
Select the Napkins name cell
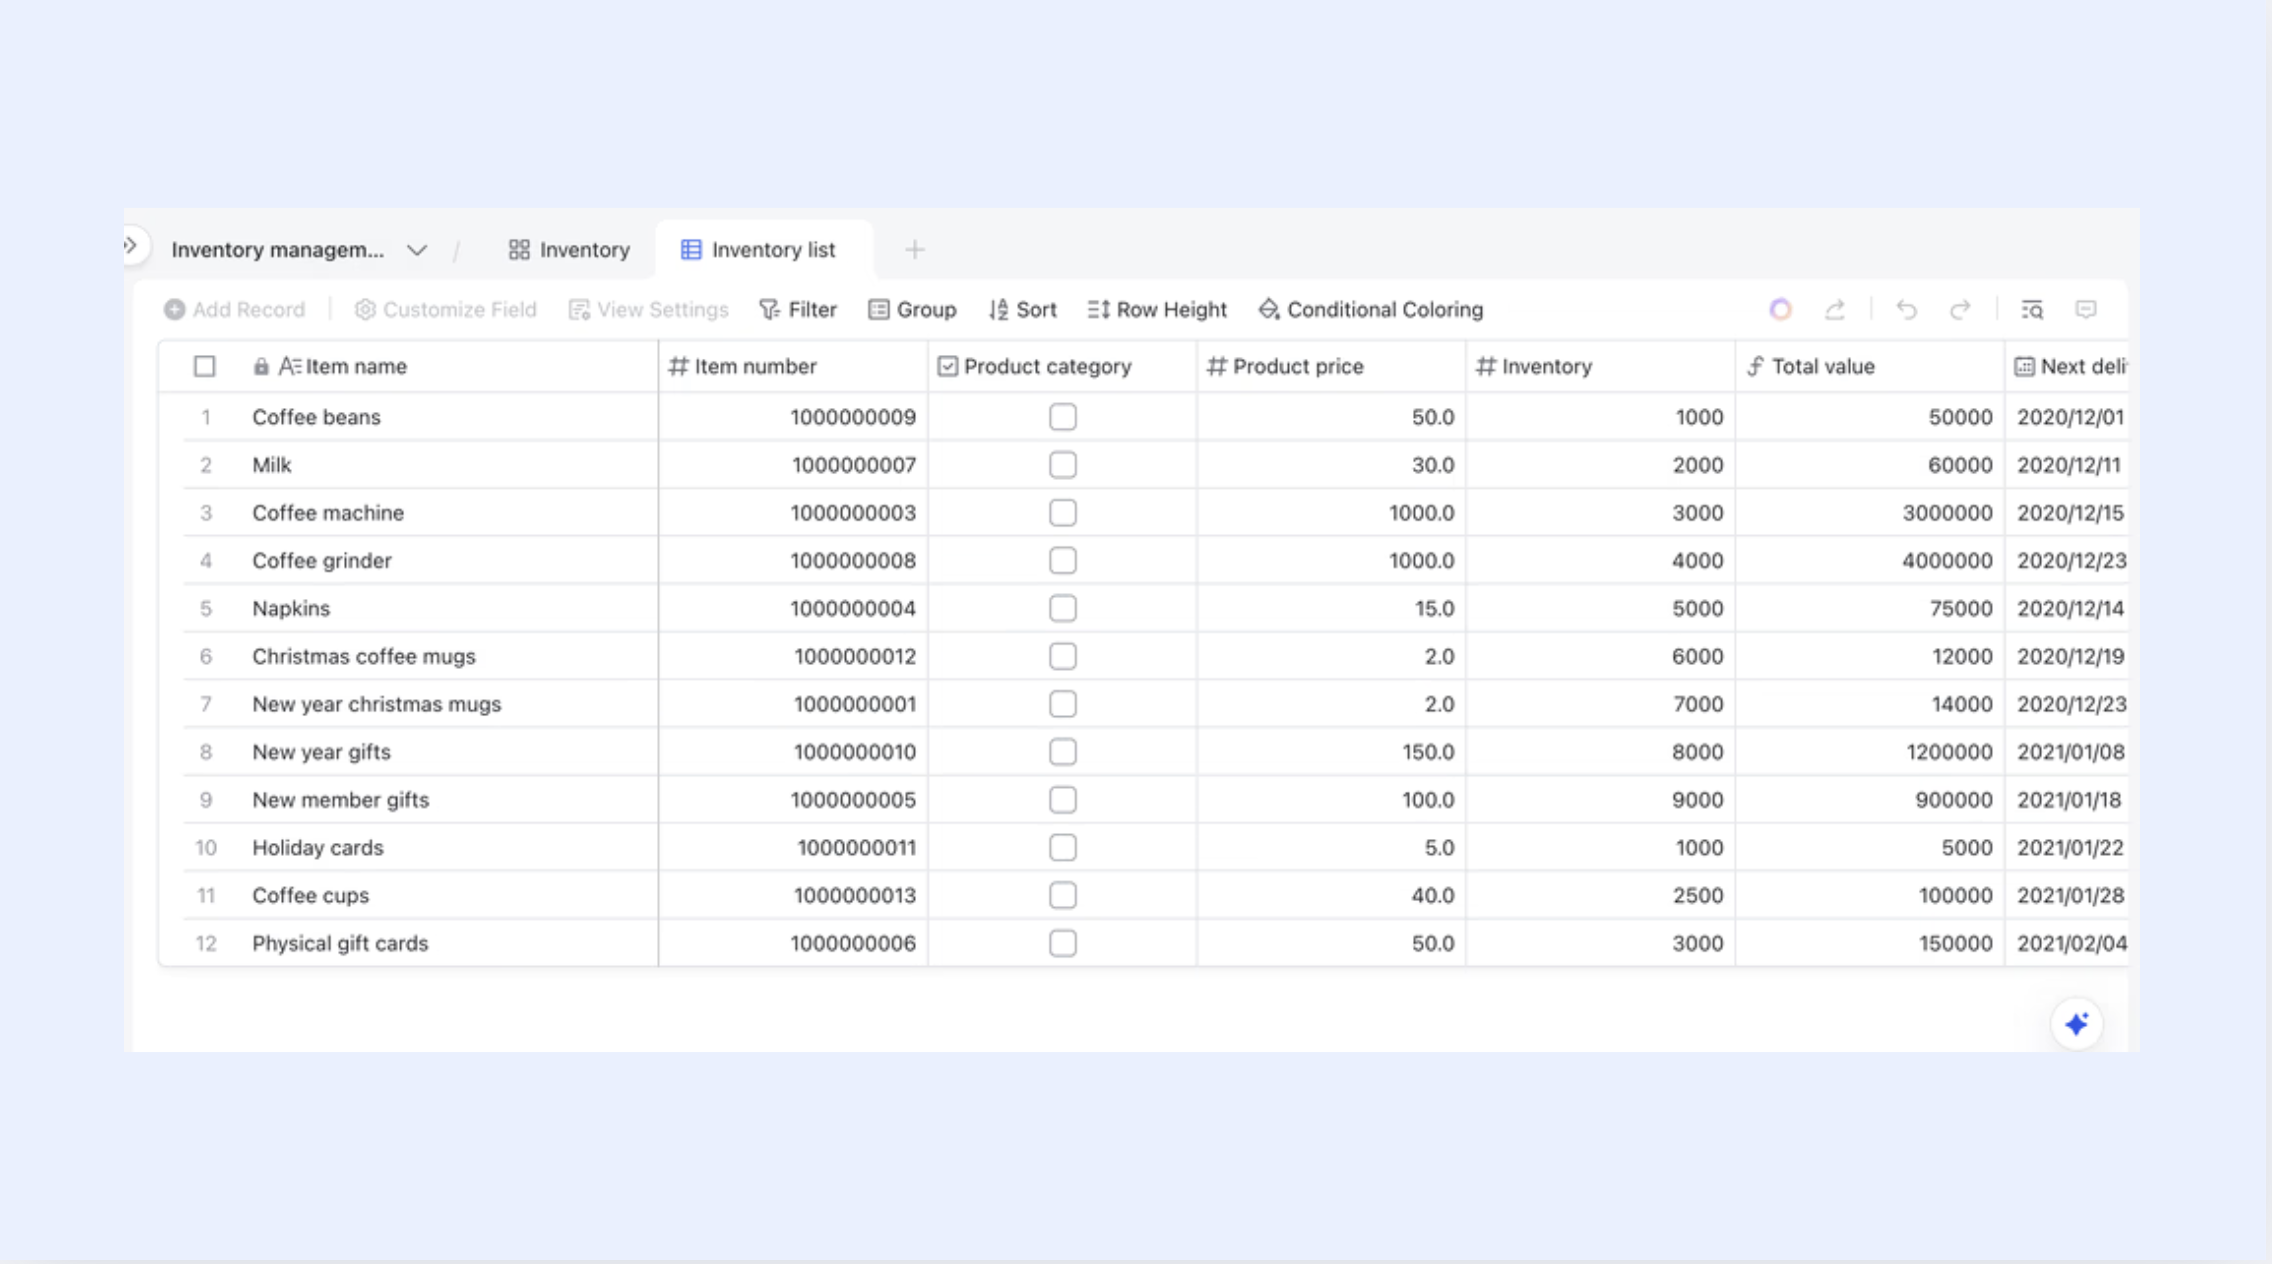(x=449, y=609)
